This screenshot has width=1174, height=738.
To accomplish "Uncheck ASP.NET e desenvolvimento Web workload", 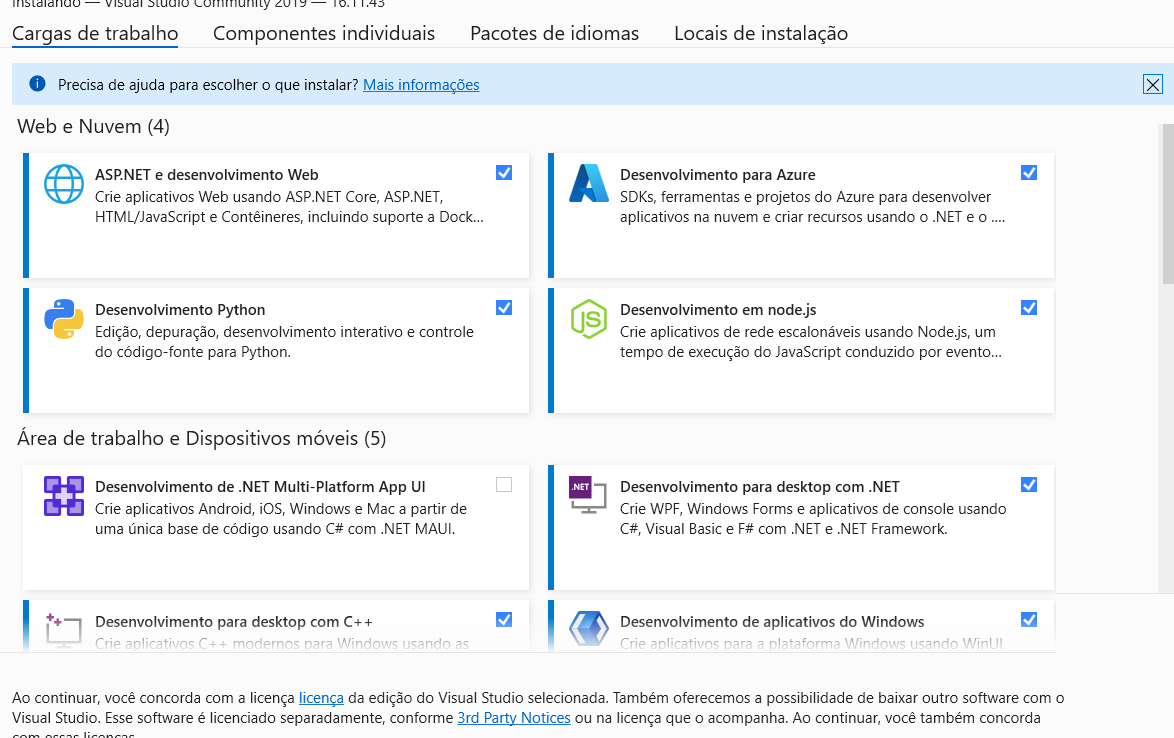I will [504, 173].
